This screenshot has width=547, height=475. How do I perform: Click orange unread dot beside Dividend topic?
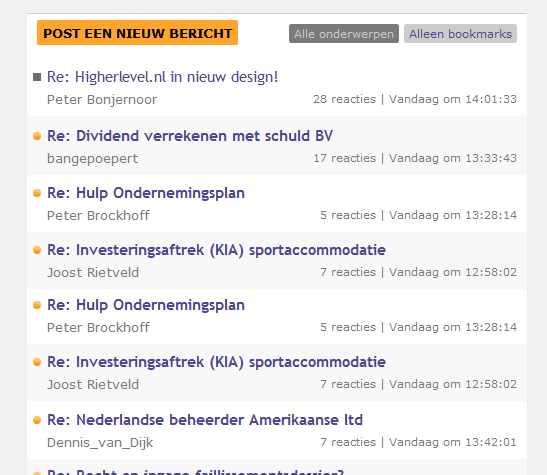pos(37,136)
